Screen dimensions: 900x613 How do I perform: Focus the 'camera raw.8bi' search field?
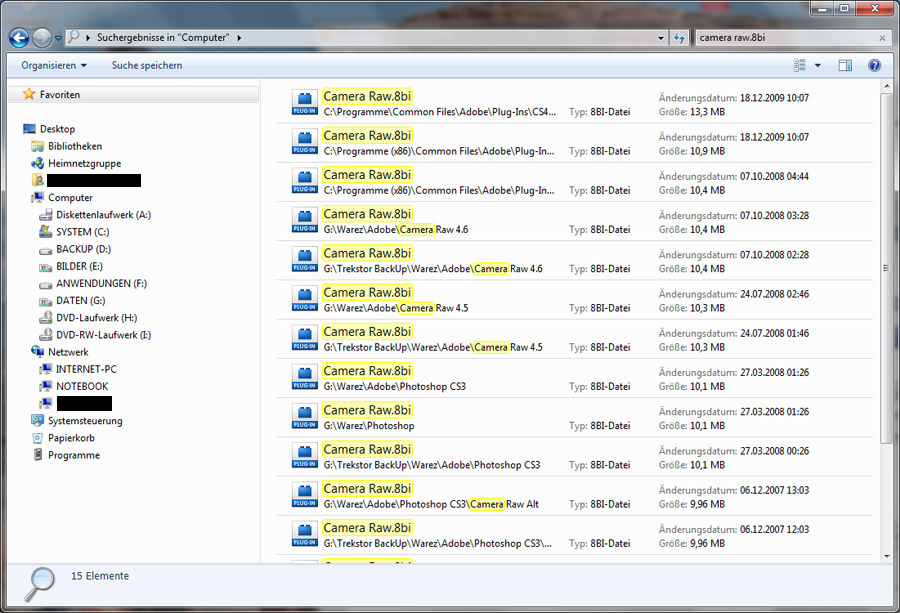pyautogui.click(x=785, y=38)
